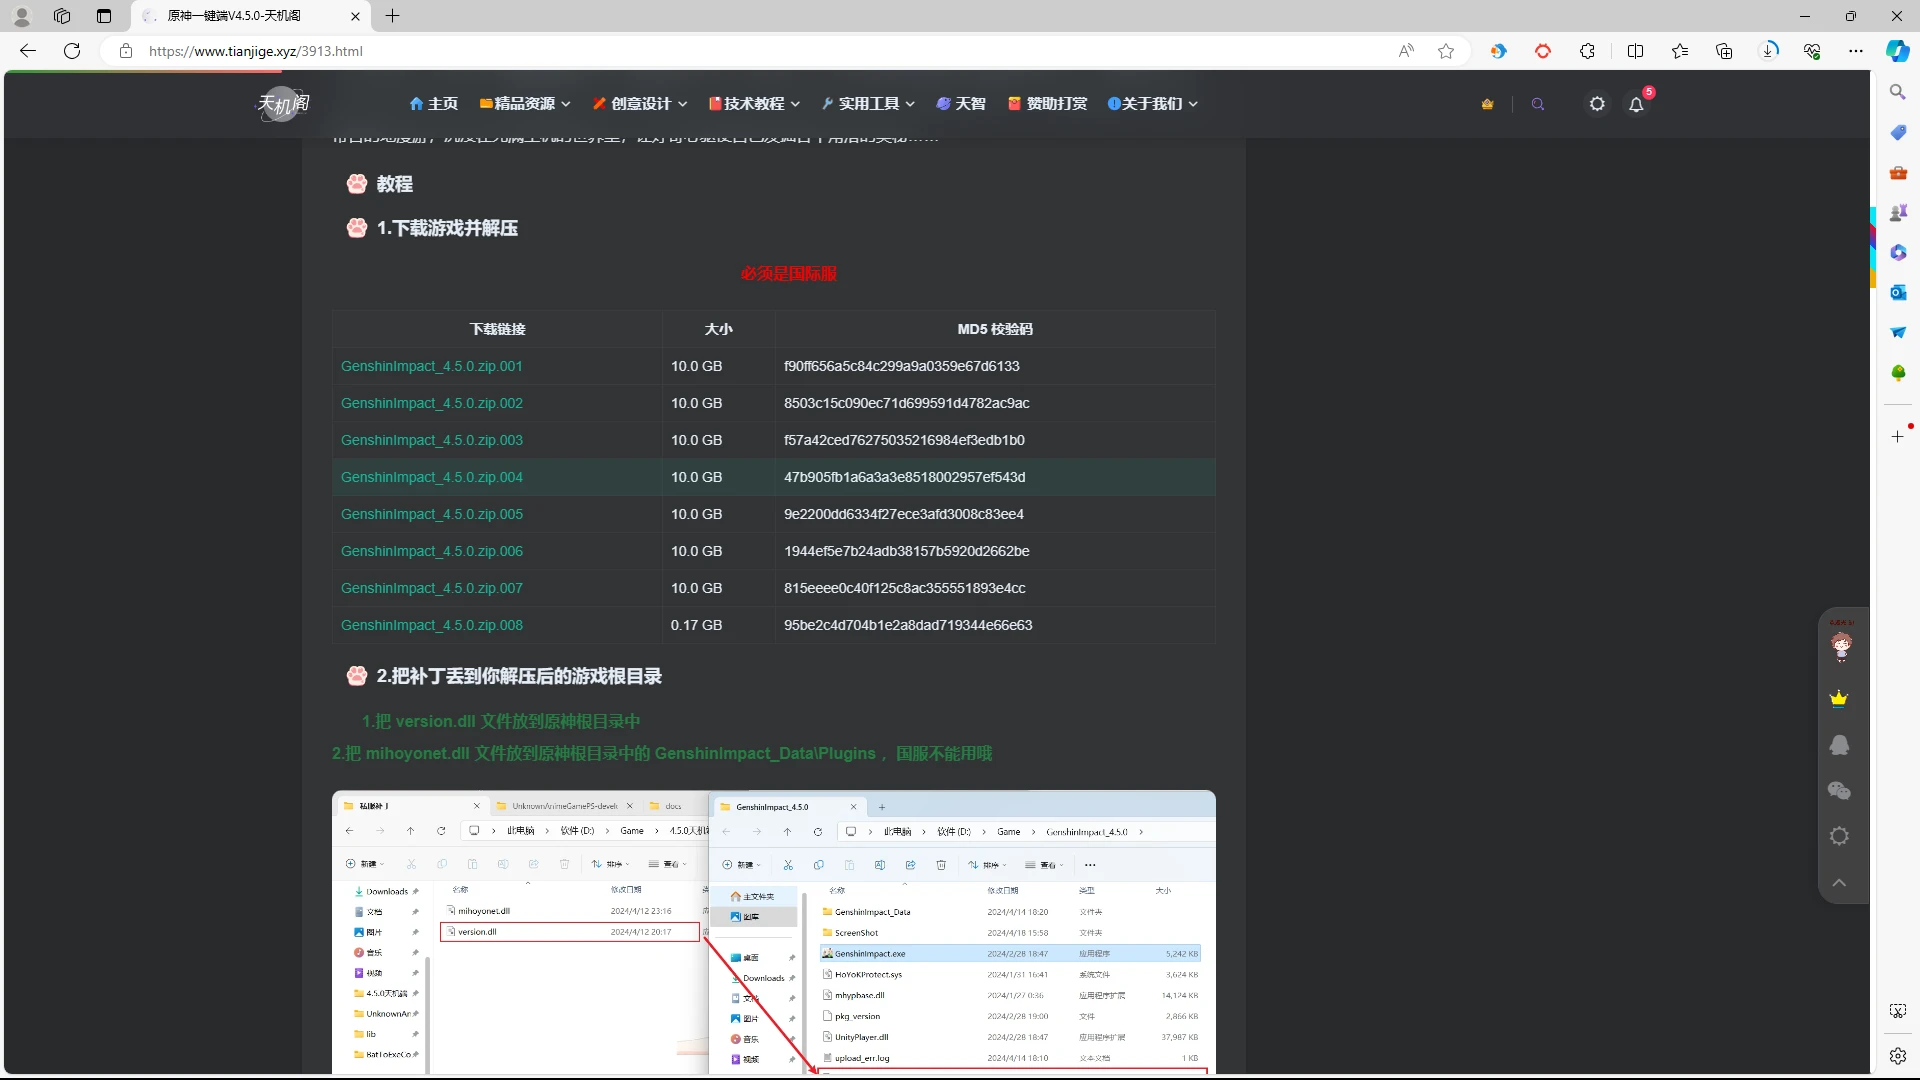Download GenshinImpact_4.5.0.zip.003
Viewport: 1920px width, 1080px height.
coord(431,440)
